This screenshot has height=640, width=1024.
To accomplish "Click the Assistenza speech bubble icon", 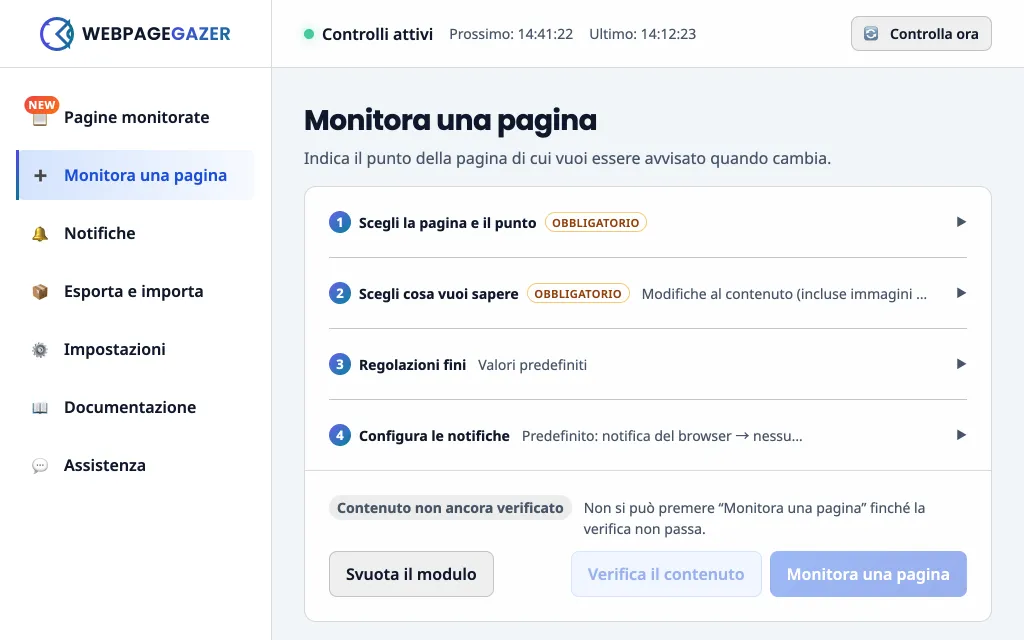I will pyautogui.click(x=40, y=466).
